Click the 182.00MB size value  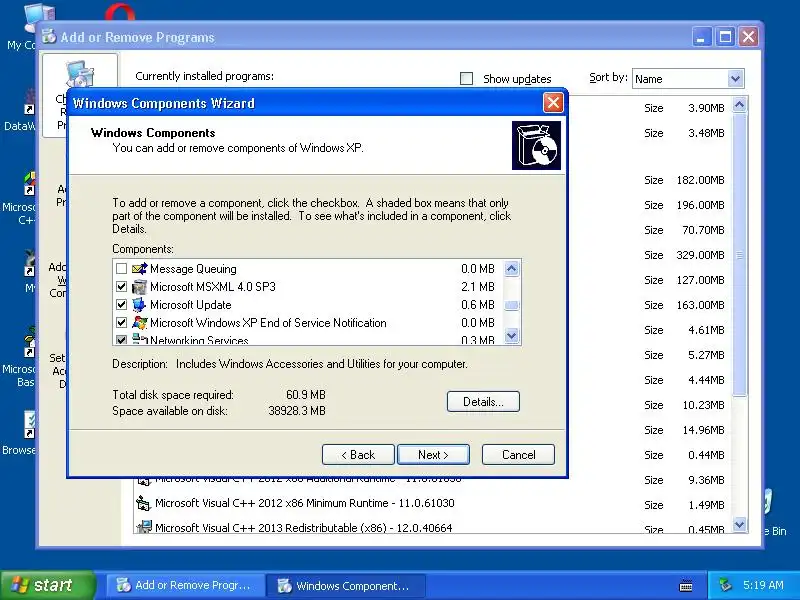coord(700,180)
